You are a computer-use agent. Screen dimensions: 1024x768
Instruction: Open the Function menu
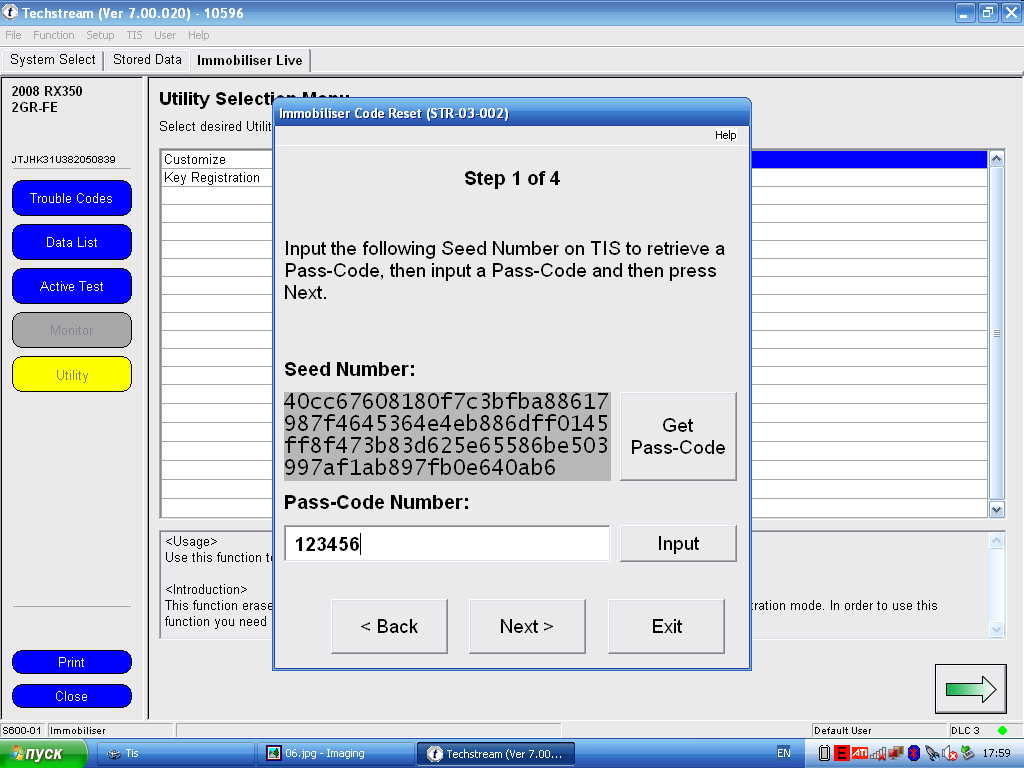(x=54, y=35)
